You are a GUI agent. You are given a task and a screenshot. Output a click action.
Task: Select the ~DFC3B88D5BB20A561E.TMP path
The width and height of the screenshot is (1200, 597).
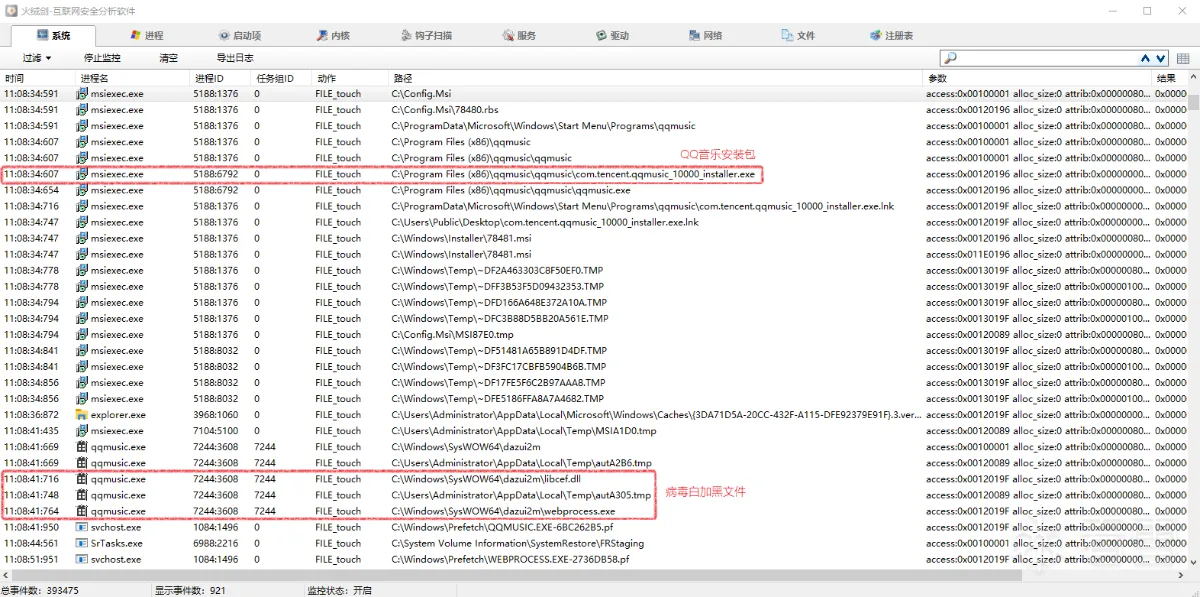[500, 318]
